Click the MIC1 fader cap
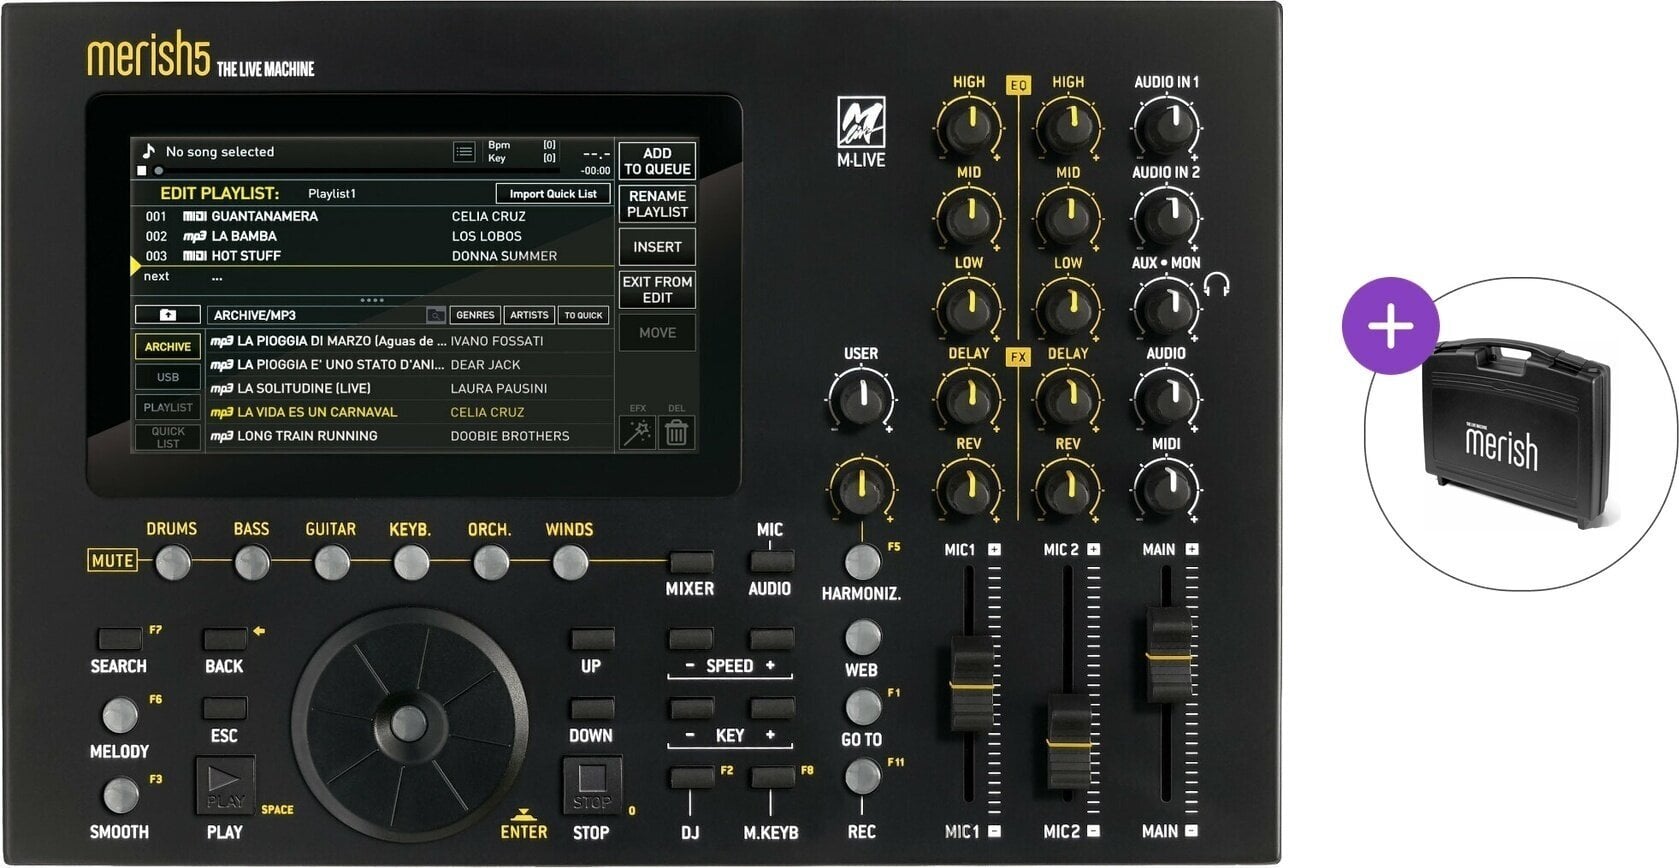 click(x=970, y=683)
